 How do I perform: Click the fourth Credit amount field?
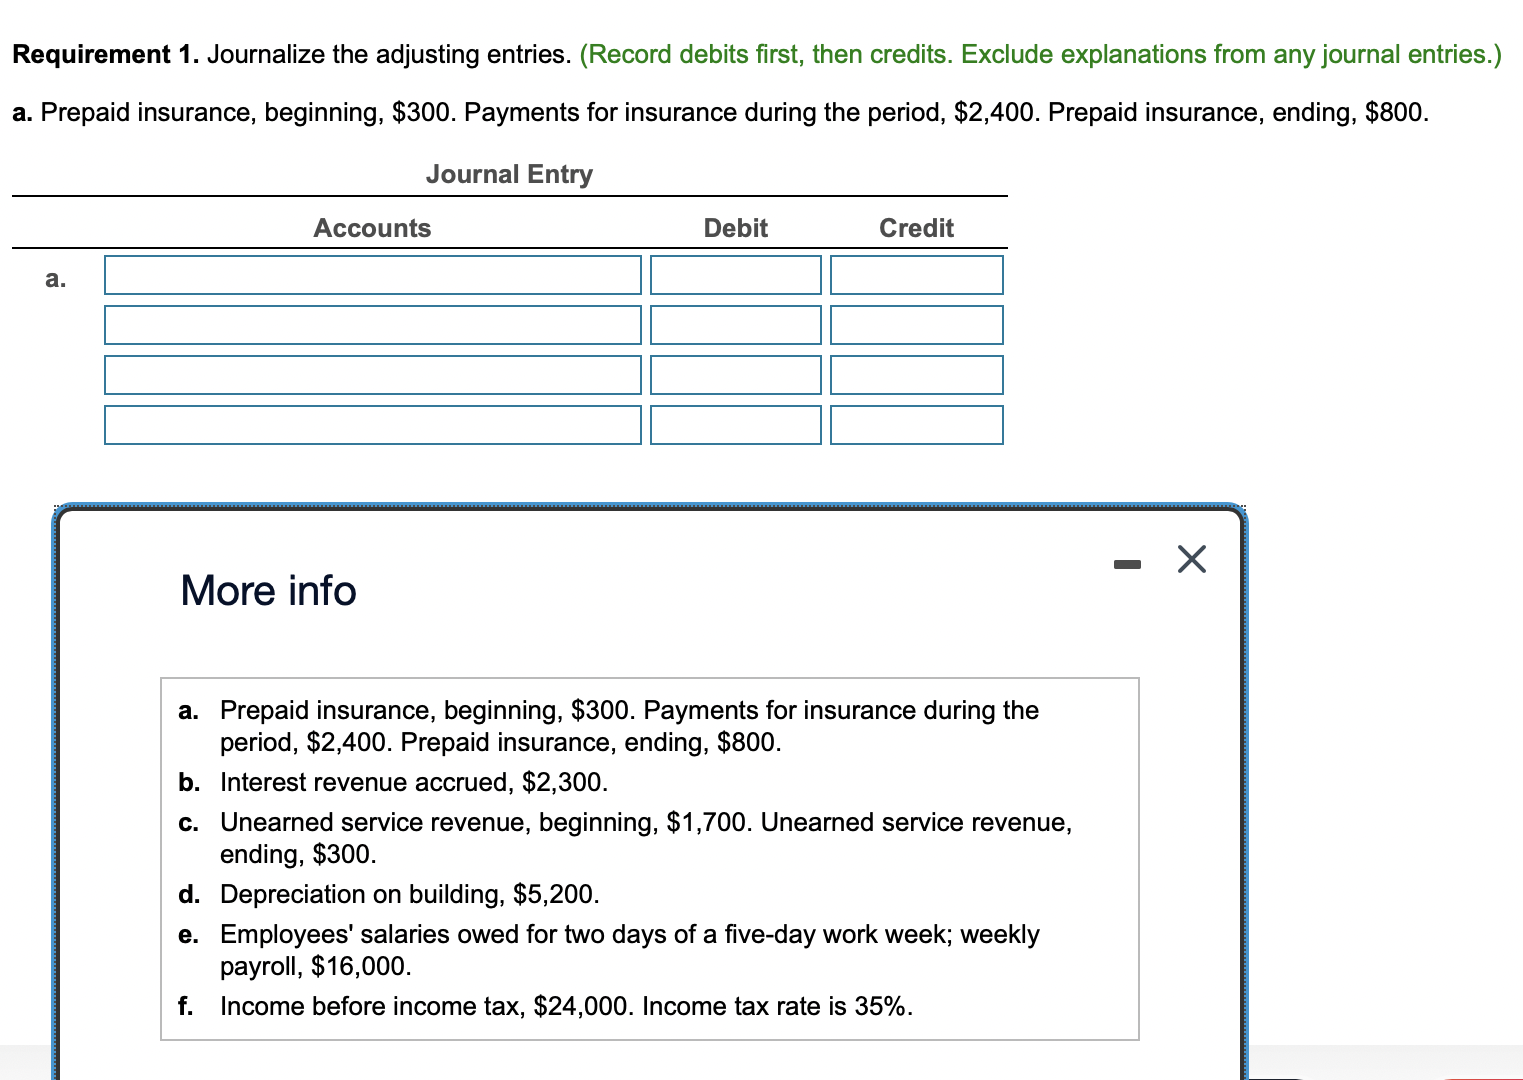(916, 425)
